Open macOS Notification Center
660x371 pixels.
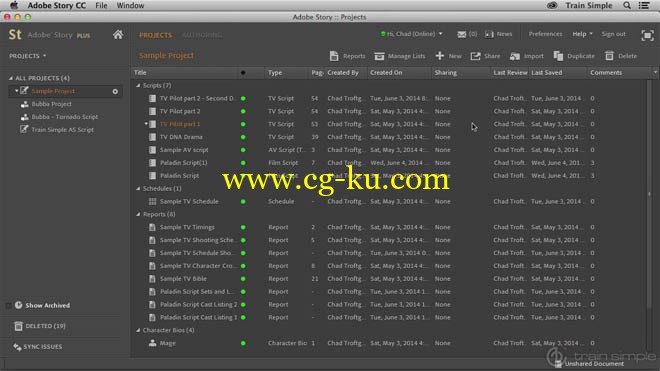point(644,5)
